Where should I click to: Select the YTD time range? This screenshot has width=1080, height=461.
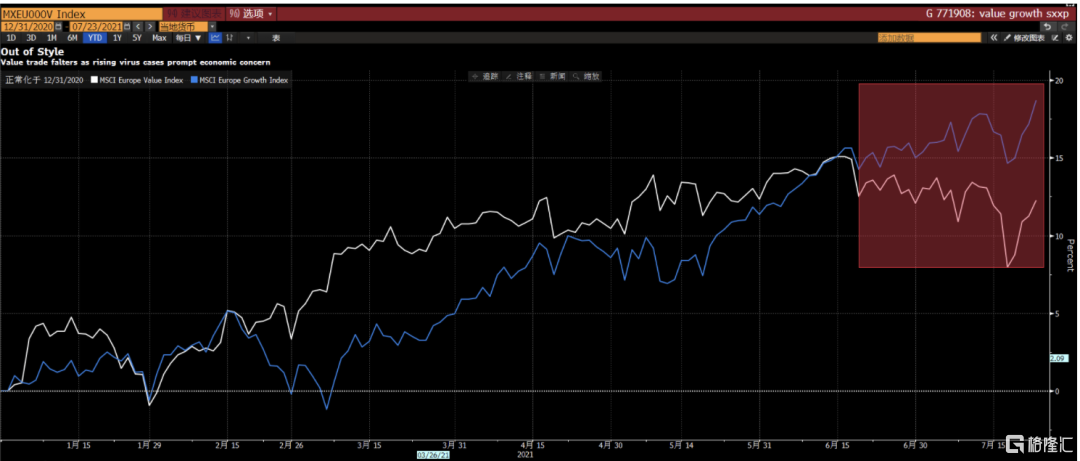(95, 38)
